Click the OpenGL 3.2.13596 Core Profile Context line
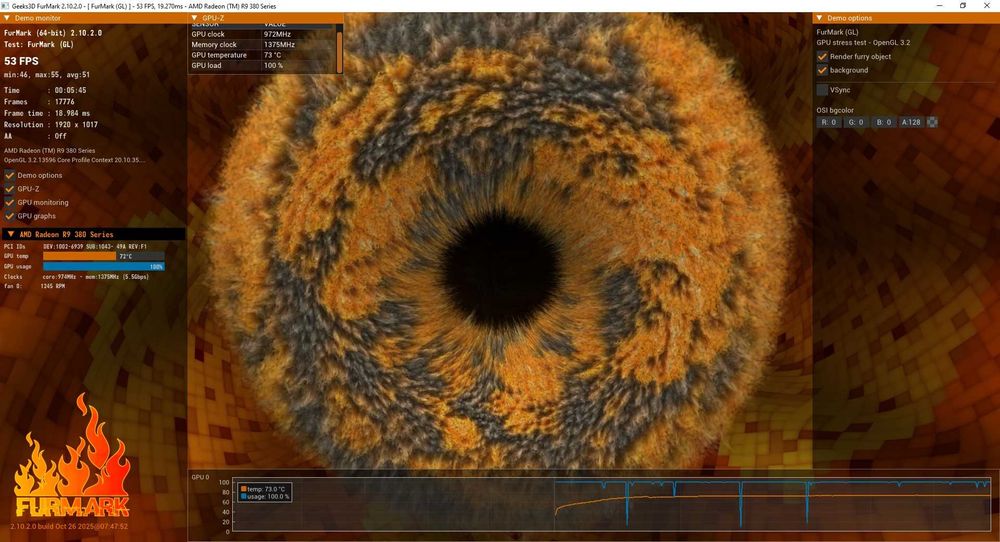The width and height of the screenshot is (1000, 542). [x=74, y=159]
